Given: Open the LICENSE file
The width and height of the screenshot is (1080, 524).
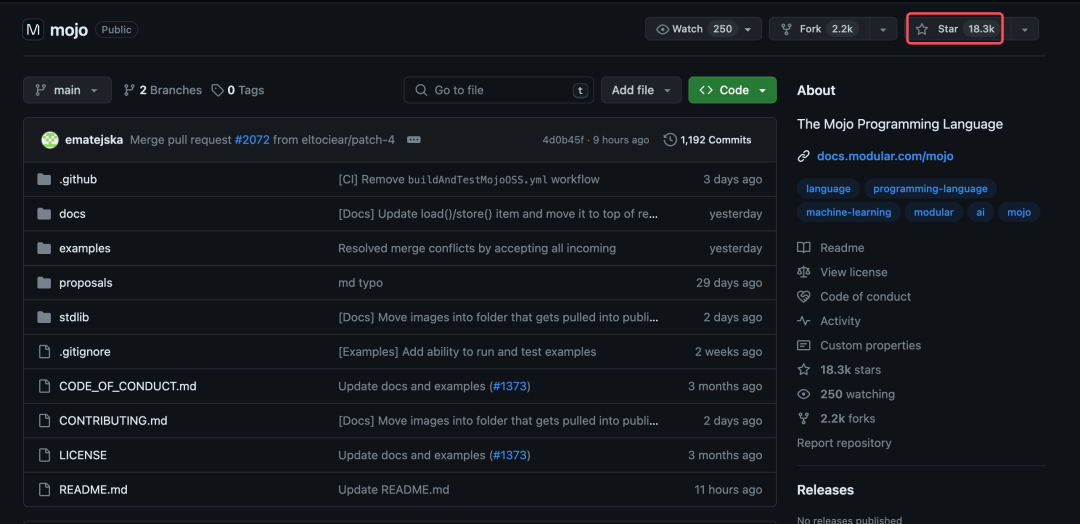Looking at the screenshot, I should click(83, 455).
